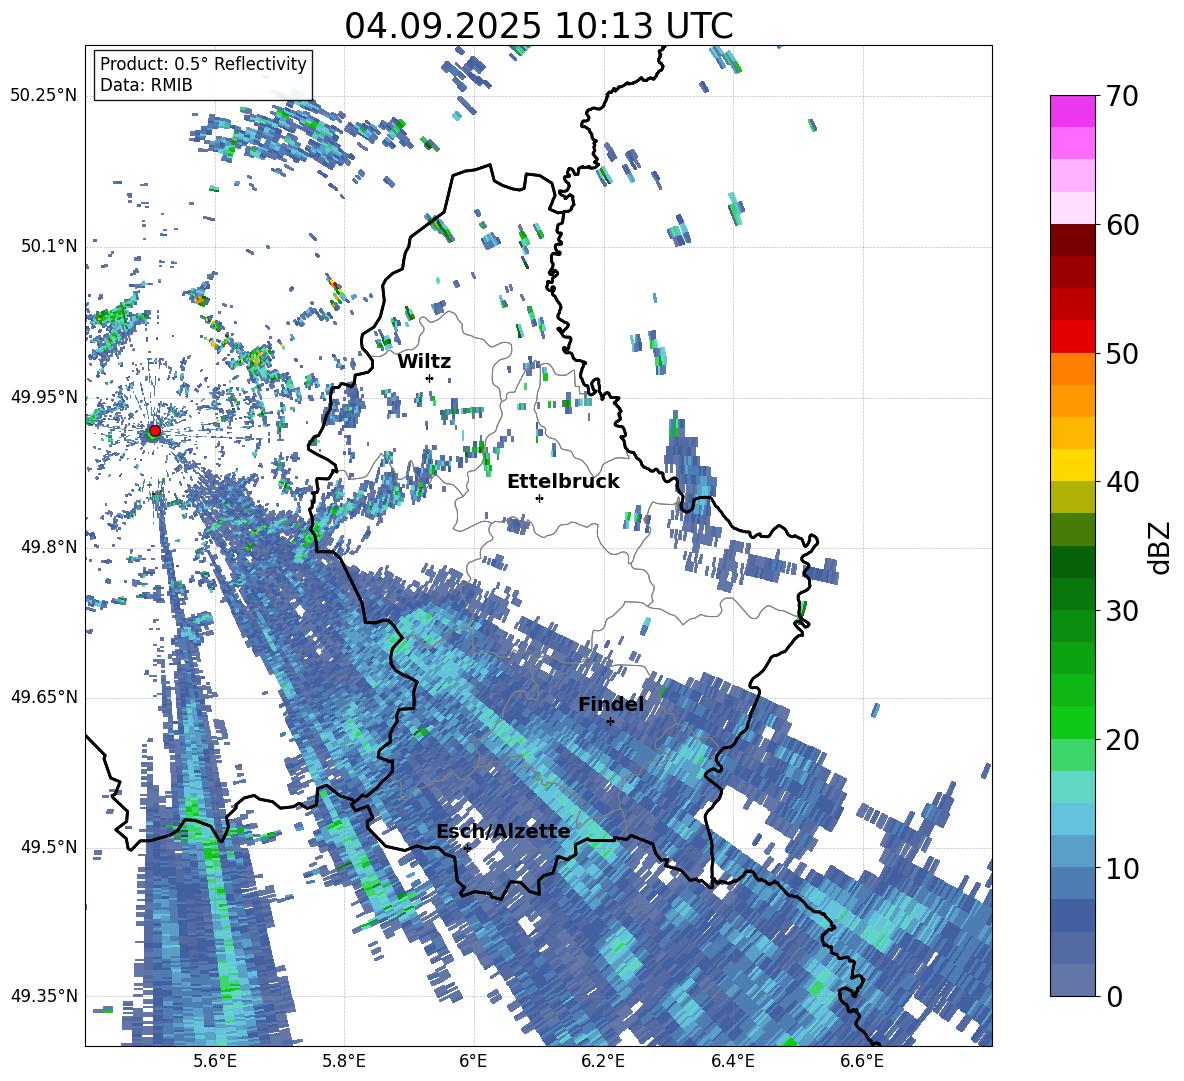Click the 6.2°E longitude label

[603, 1061]
